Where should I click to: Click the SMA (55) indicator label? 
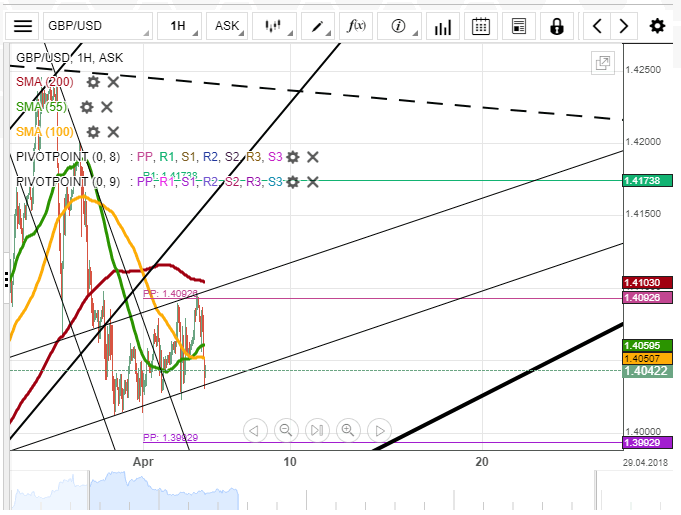click(42, 107)
